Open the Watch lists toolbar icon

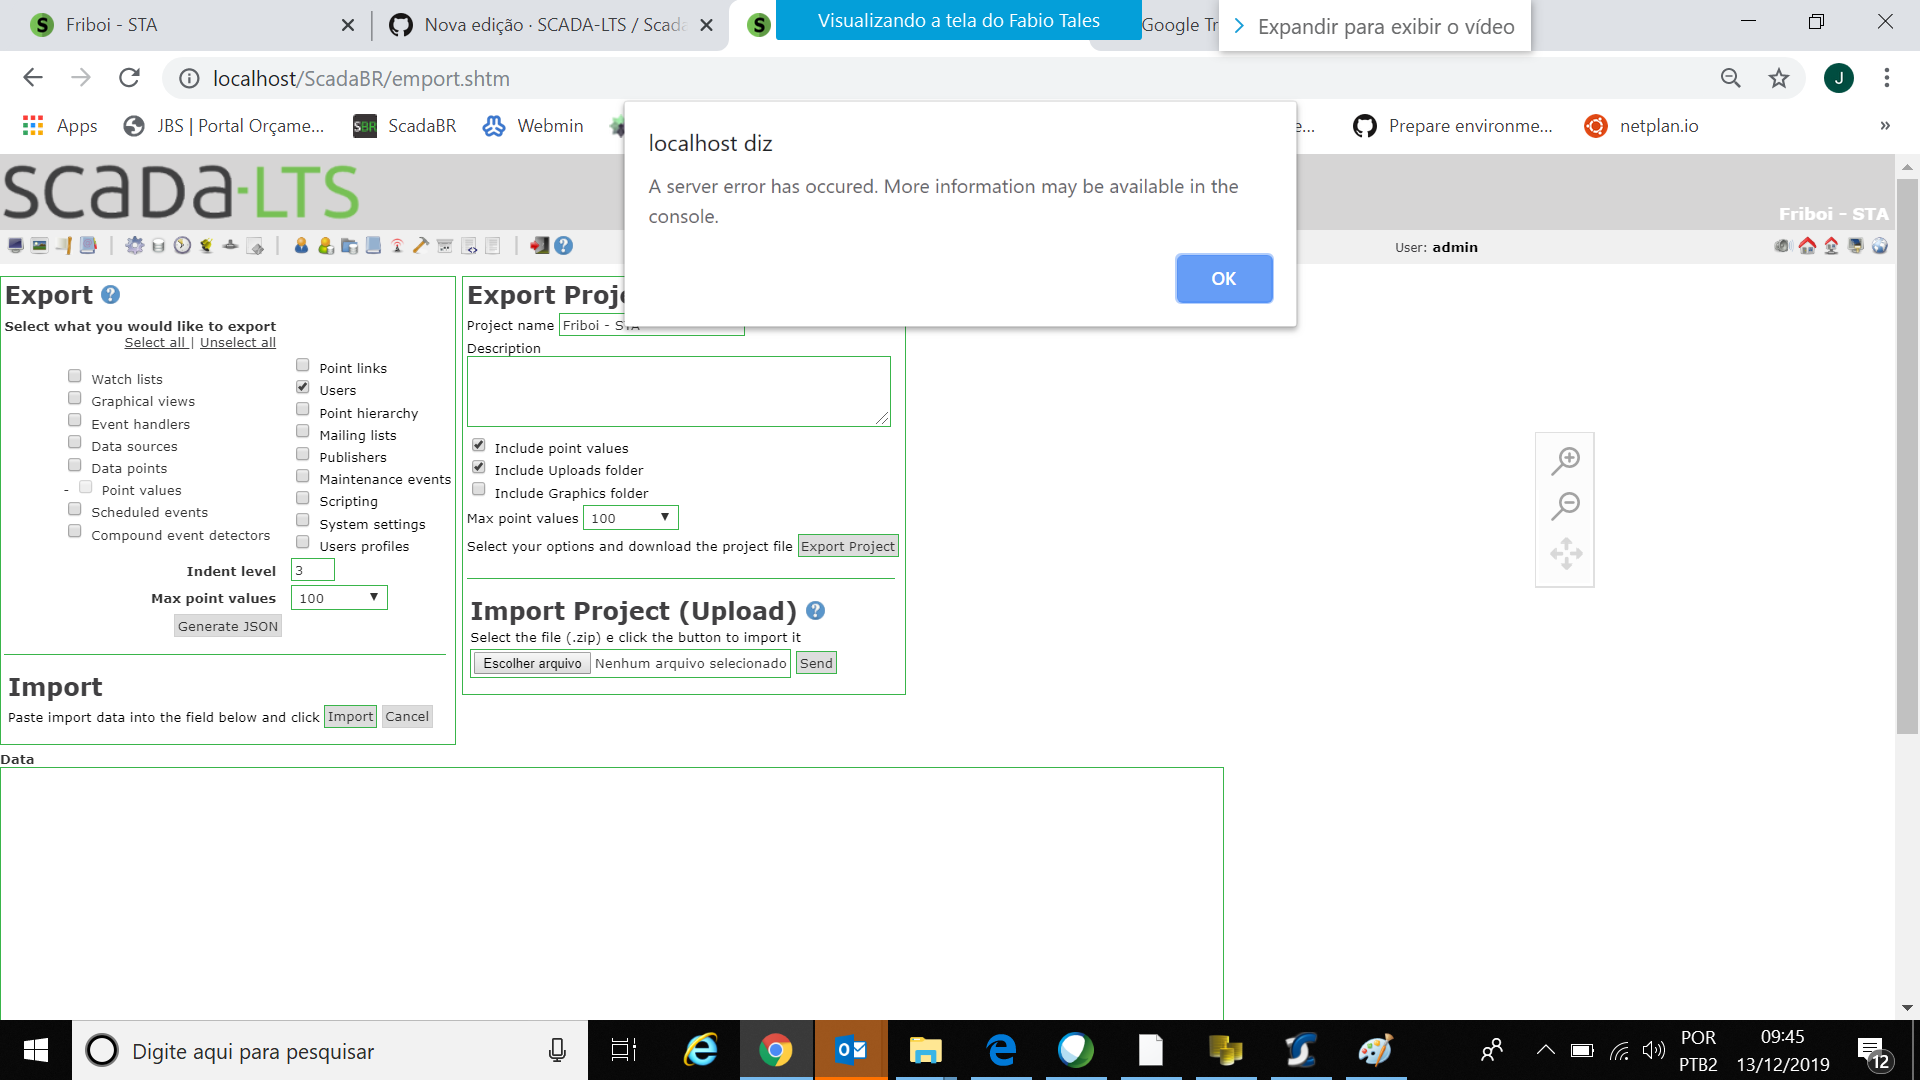coord(16,247)
